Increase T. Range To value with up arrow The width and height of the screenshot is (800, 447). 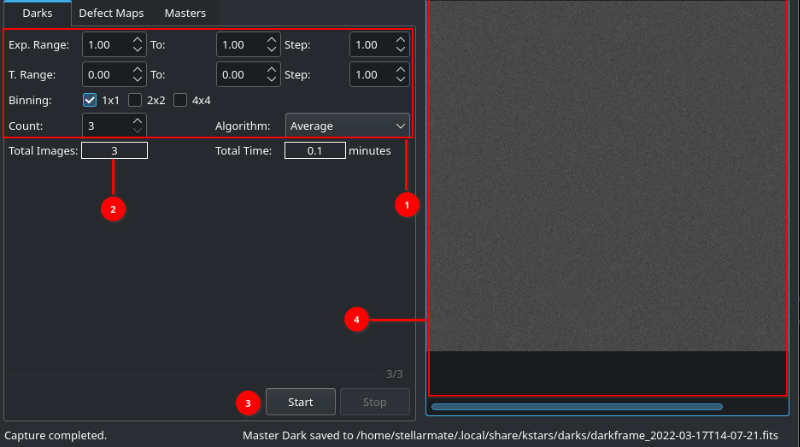point(271,69)
